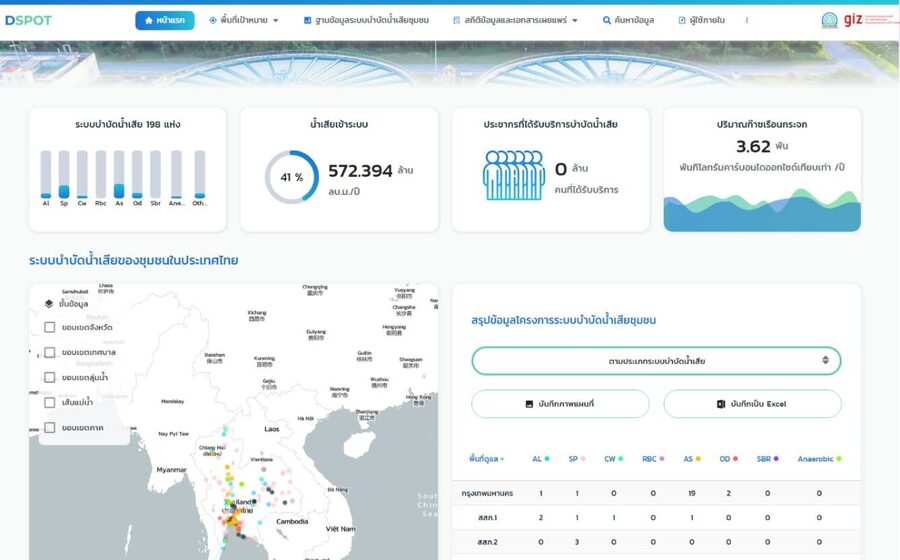Screen dimensions: 900x560
Task: Click the Việt Nam label on map
Action: 340,529
